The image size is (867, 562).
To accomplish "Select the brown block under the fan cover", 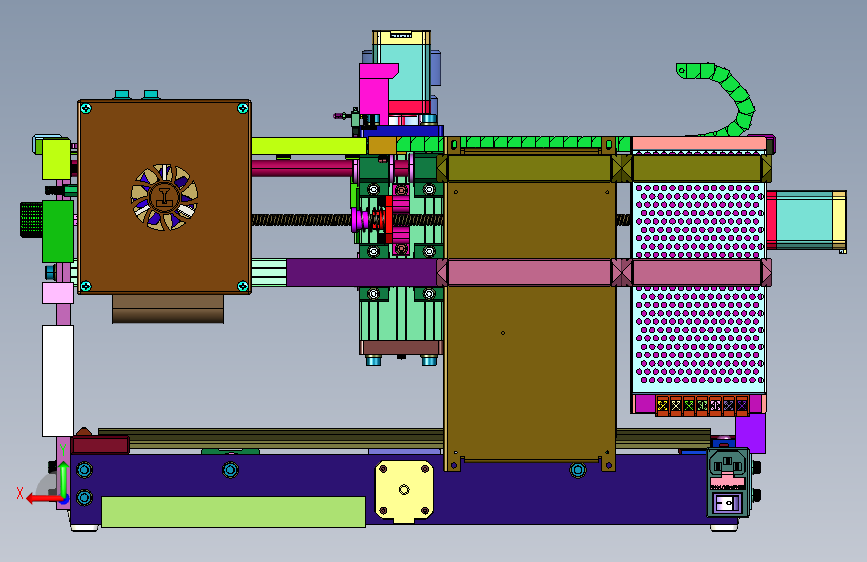I will (x=168, y=309).
